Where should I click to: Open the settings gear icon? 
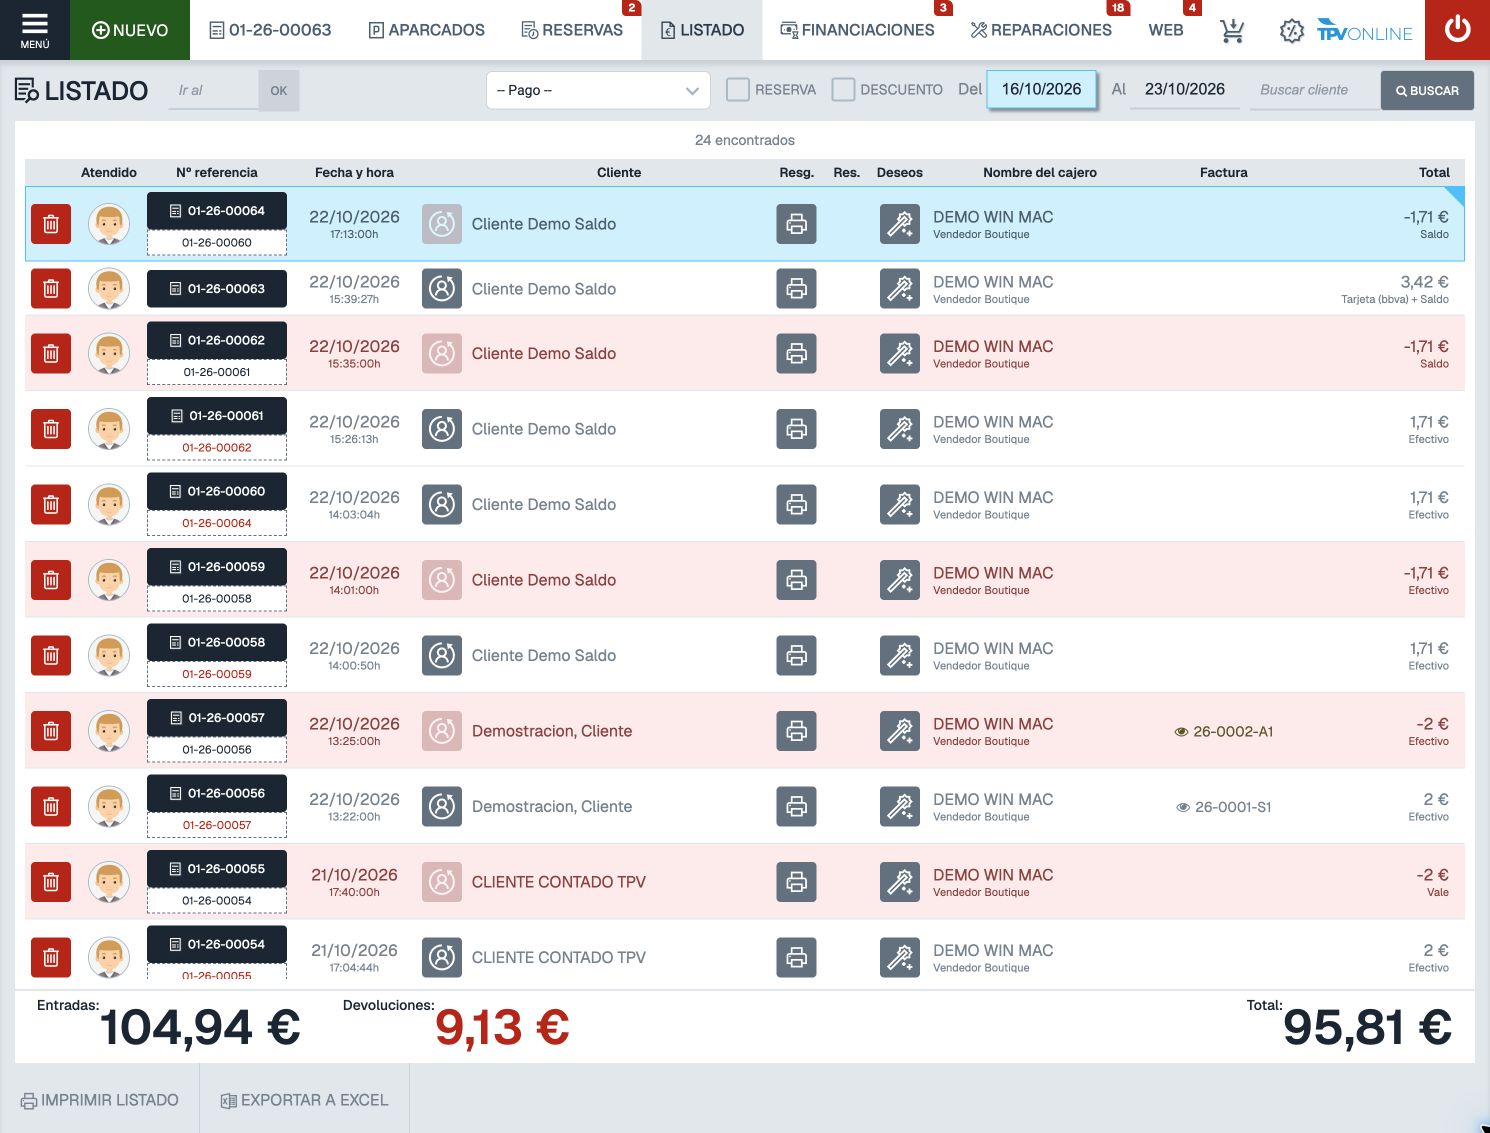coord(1291,30)
